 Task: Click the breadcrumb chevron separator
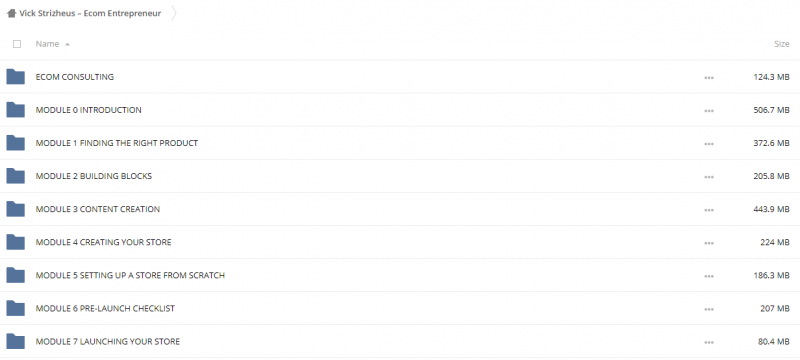click(174, 13)
